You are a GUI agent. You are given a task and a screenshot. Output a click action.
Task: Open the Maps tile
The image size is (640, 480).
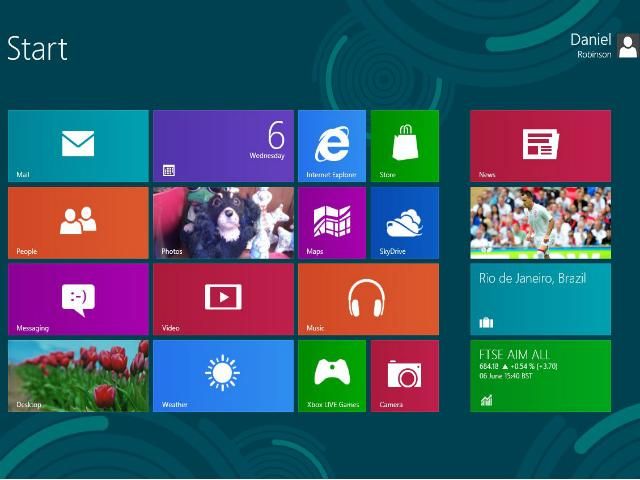pos(332,223)
